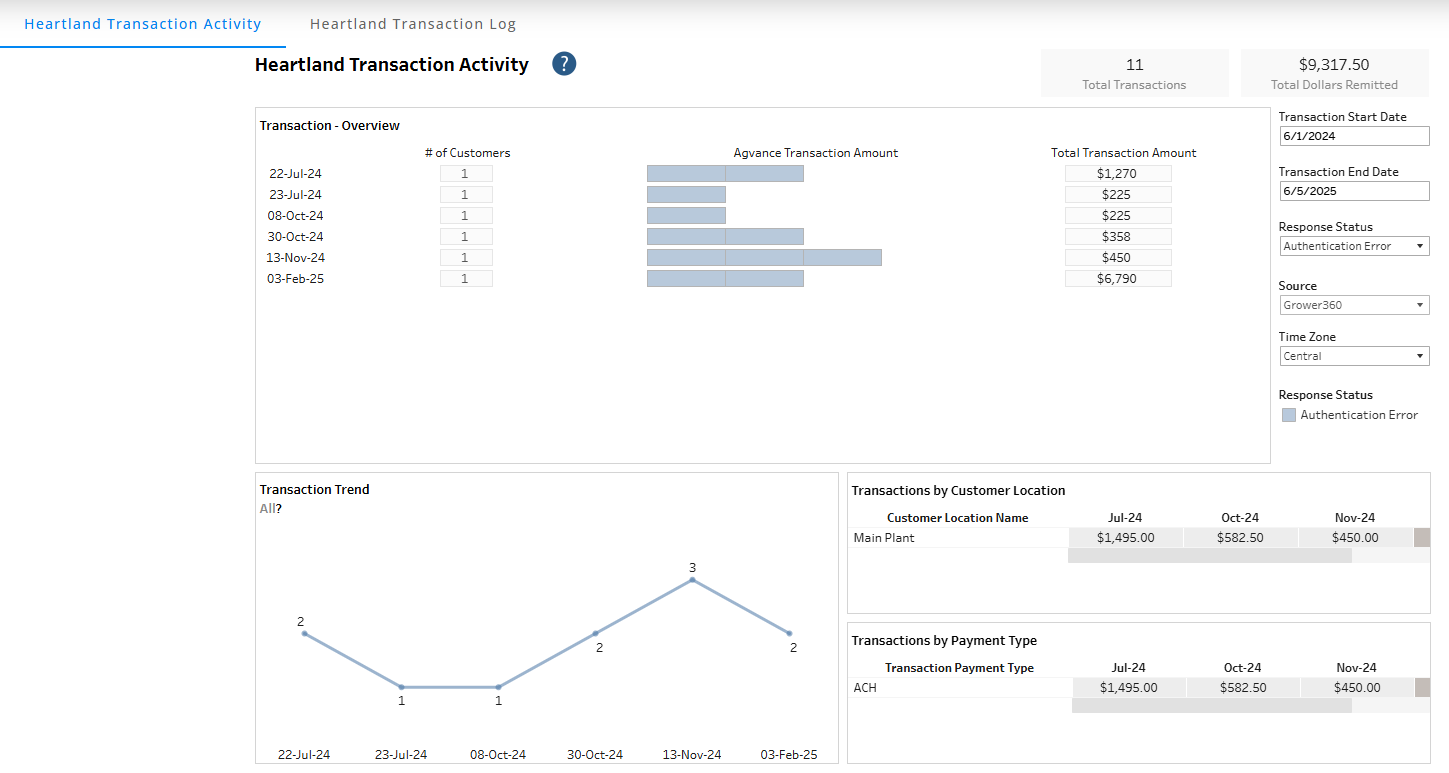Click ACH's Jul-24 value $1,495.00
This screenshot has height=773, width=1449.
point(1129,688)
